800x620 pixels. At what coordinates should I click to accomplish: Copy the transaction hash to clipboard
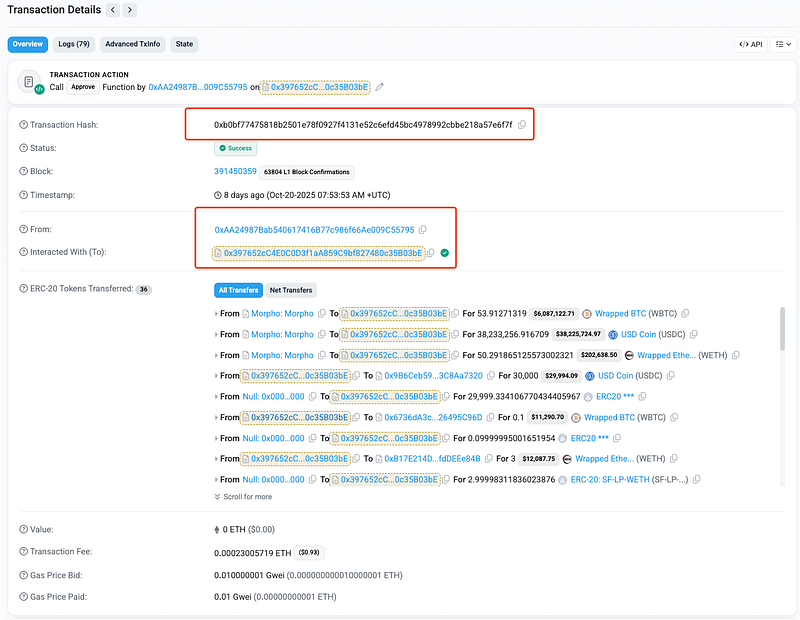[x=522, y=125]
